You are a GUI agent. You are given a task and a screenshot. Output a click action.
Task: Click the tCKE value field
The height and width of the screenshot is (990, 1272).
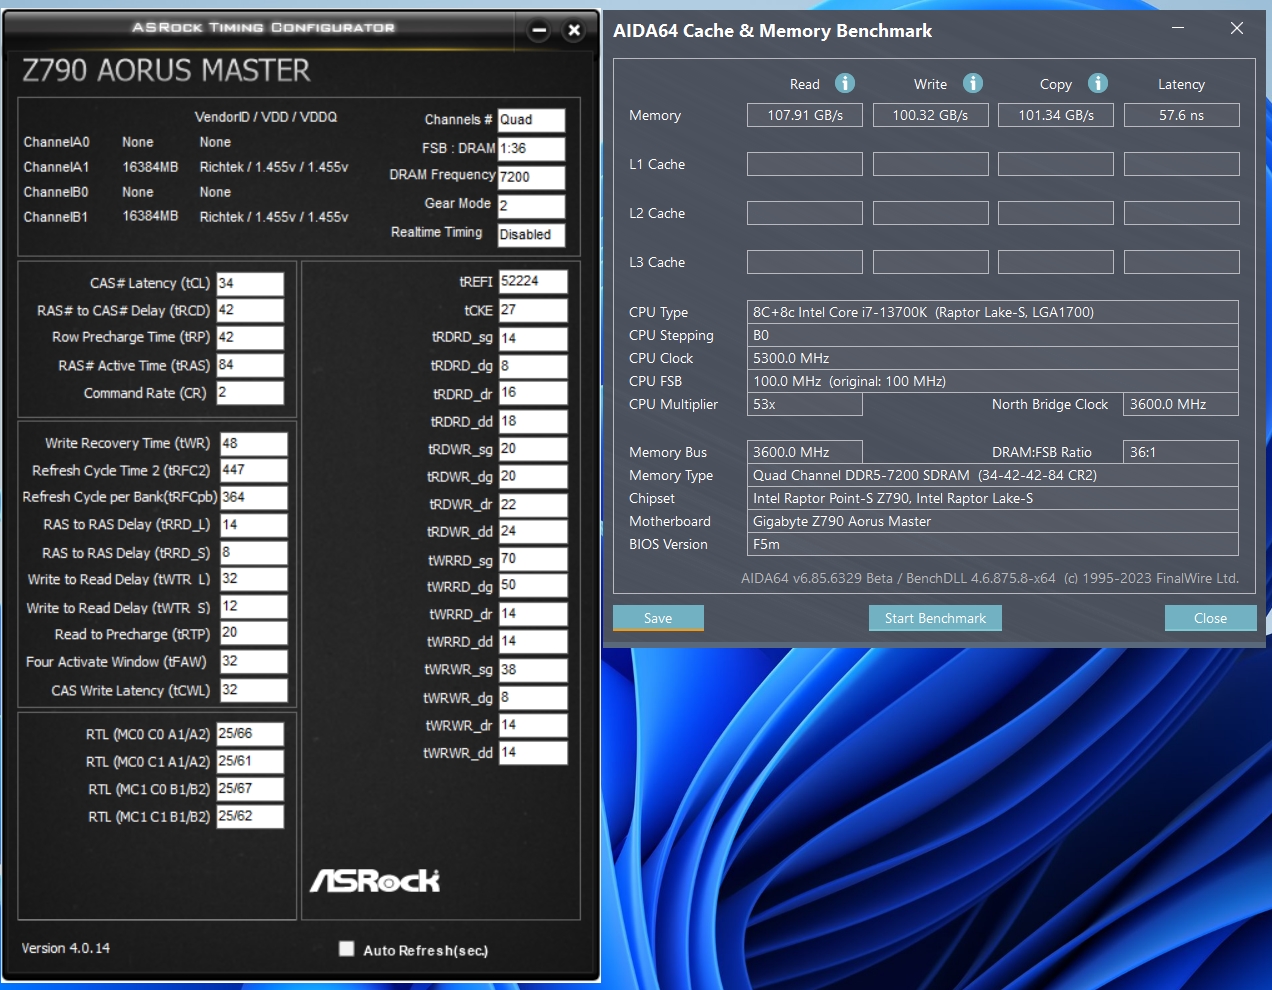click(x=533, y=310)
